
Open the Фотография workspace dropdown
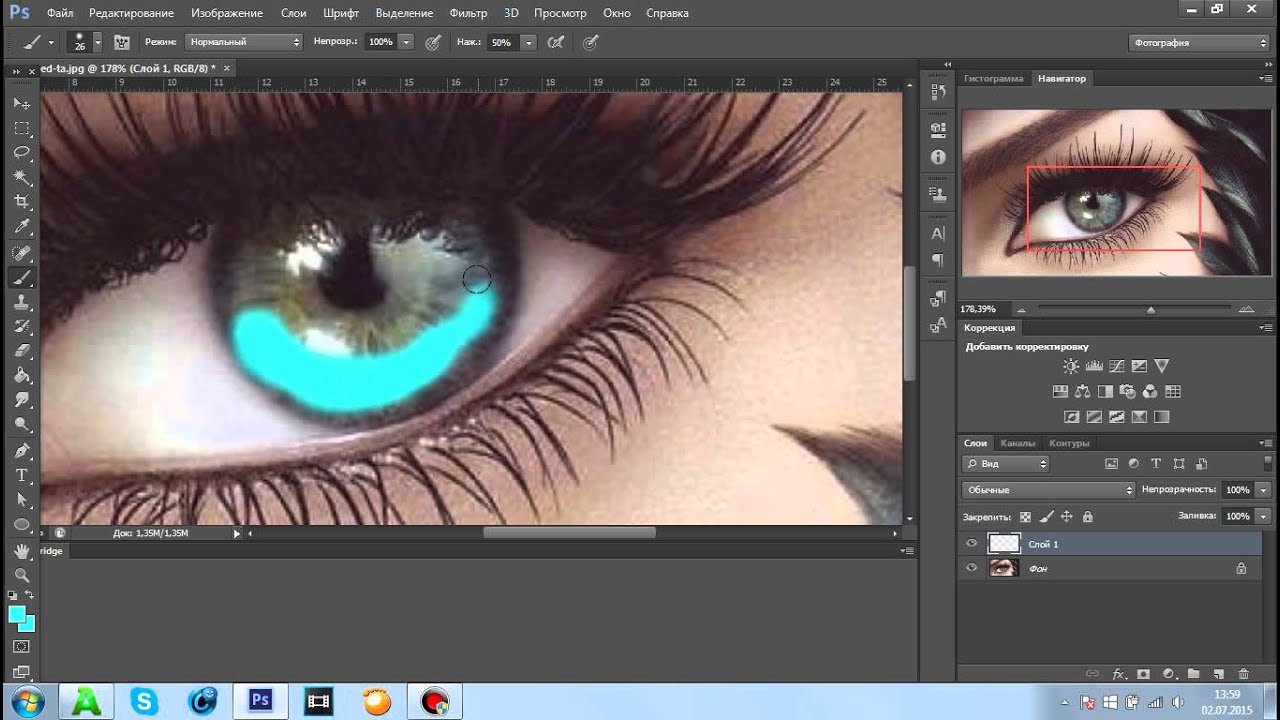point(1199,43)
